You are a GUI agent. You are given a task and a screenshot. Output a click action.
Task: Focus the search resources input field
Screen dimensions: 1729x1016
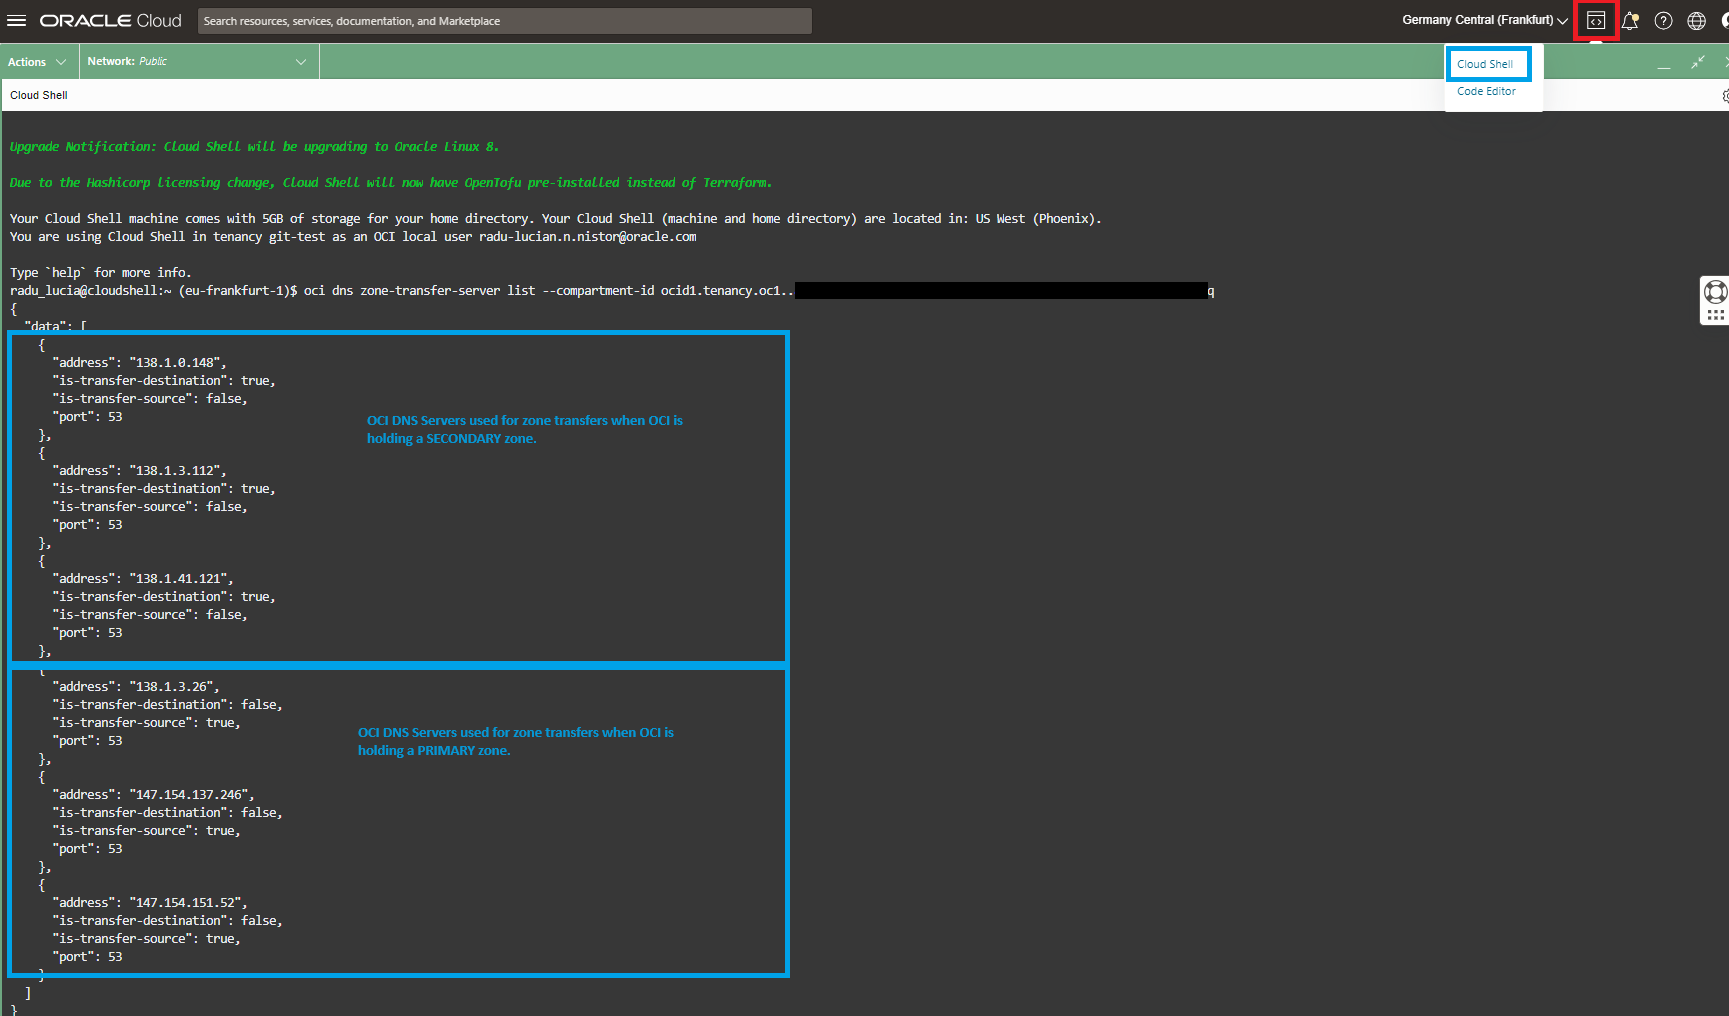pos(504,21)
